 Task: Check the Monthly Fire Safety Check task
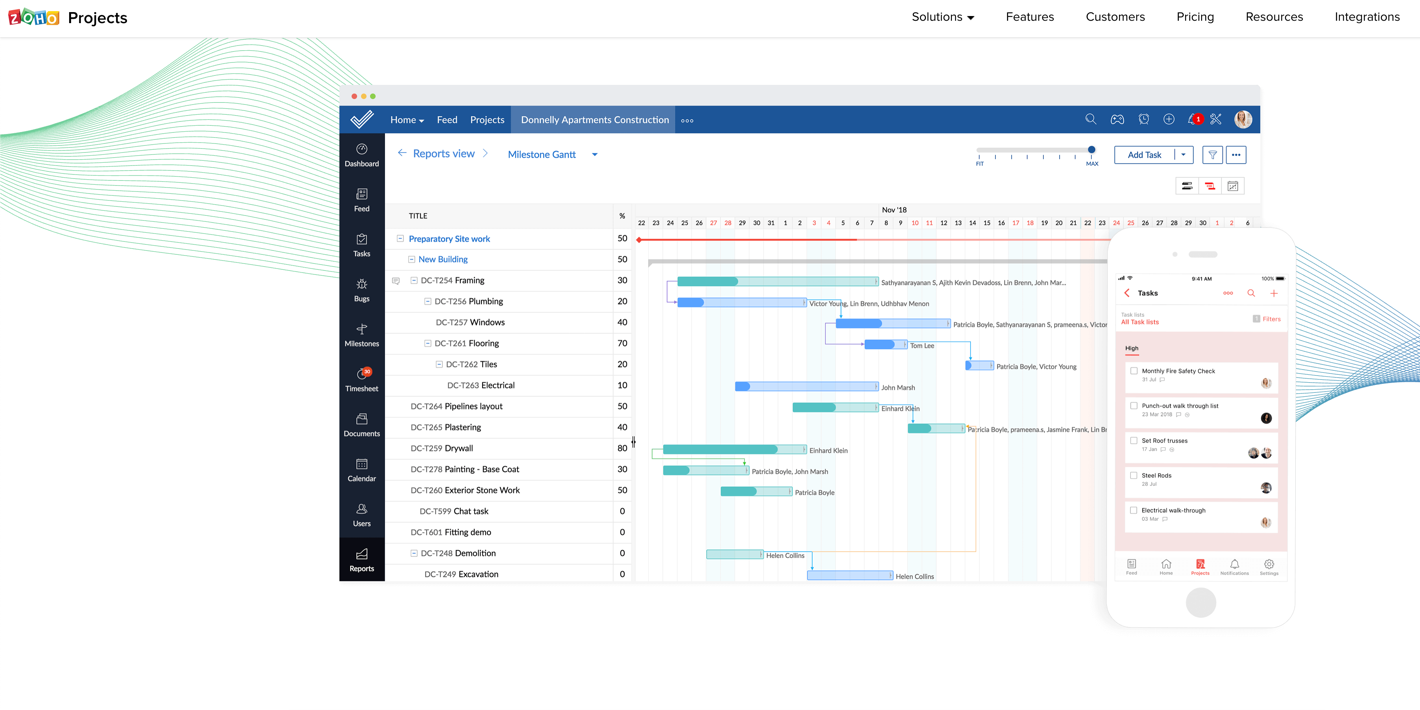(1134, 371)
